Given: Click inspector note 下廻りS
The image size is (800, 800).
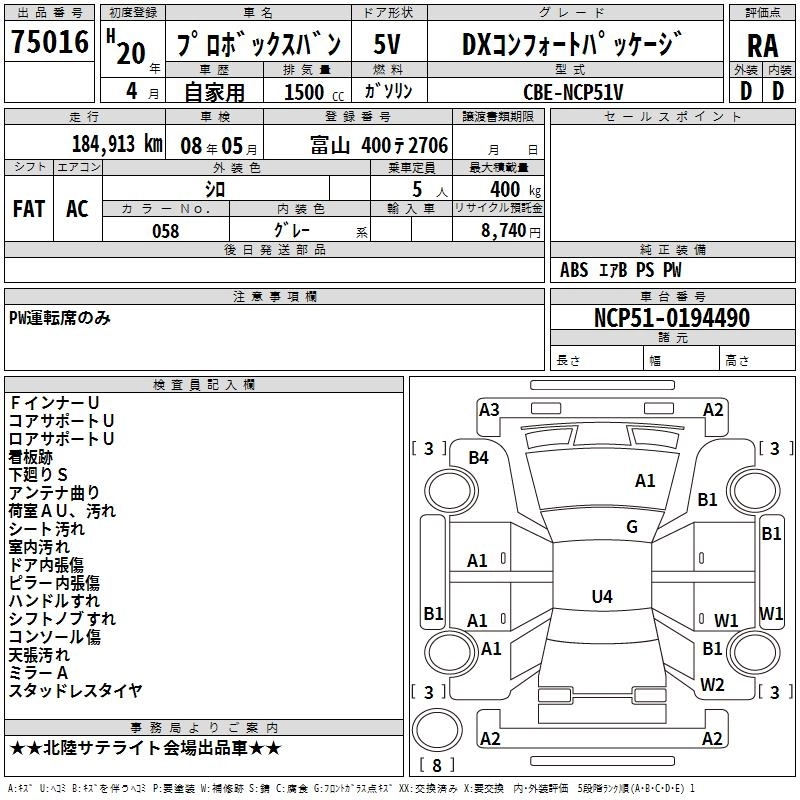Looking at the screenshot, I should tap(38, 474).
